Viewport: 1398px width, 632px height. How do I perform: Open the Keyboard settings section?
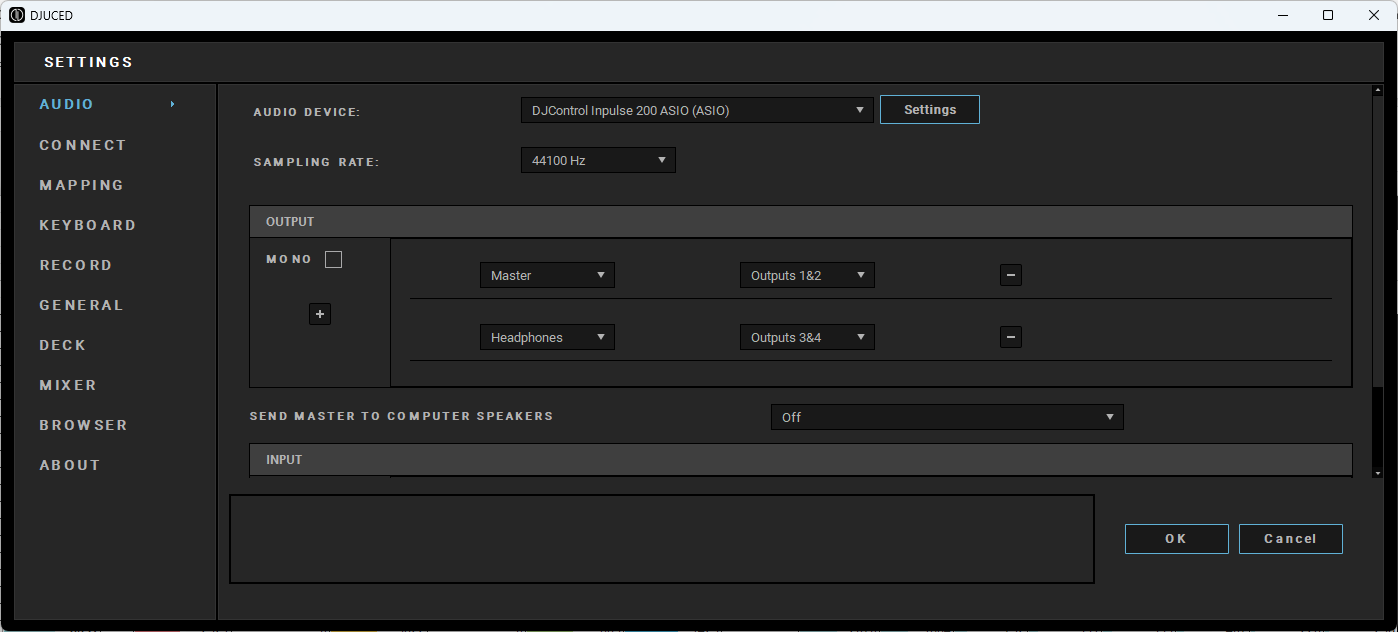[x=88, y=225]
